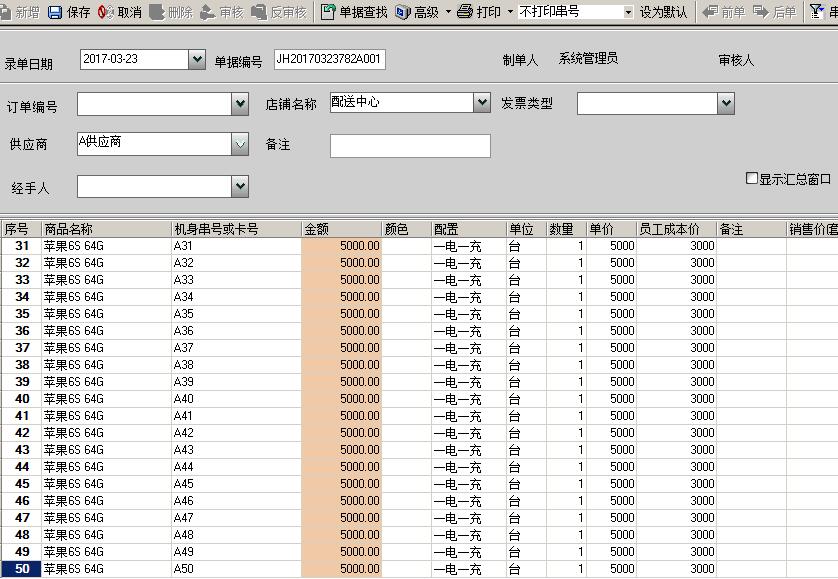This screenshot has height=579, width=838.
Task: Click serial number cell A50
Action: 236,569
